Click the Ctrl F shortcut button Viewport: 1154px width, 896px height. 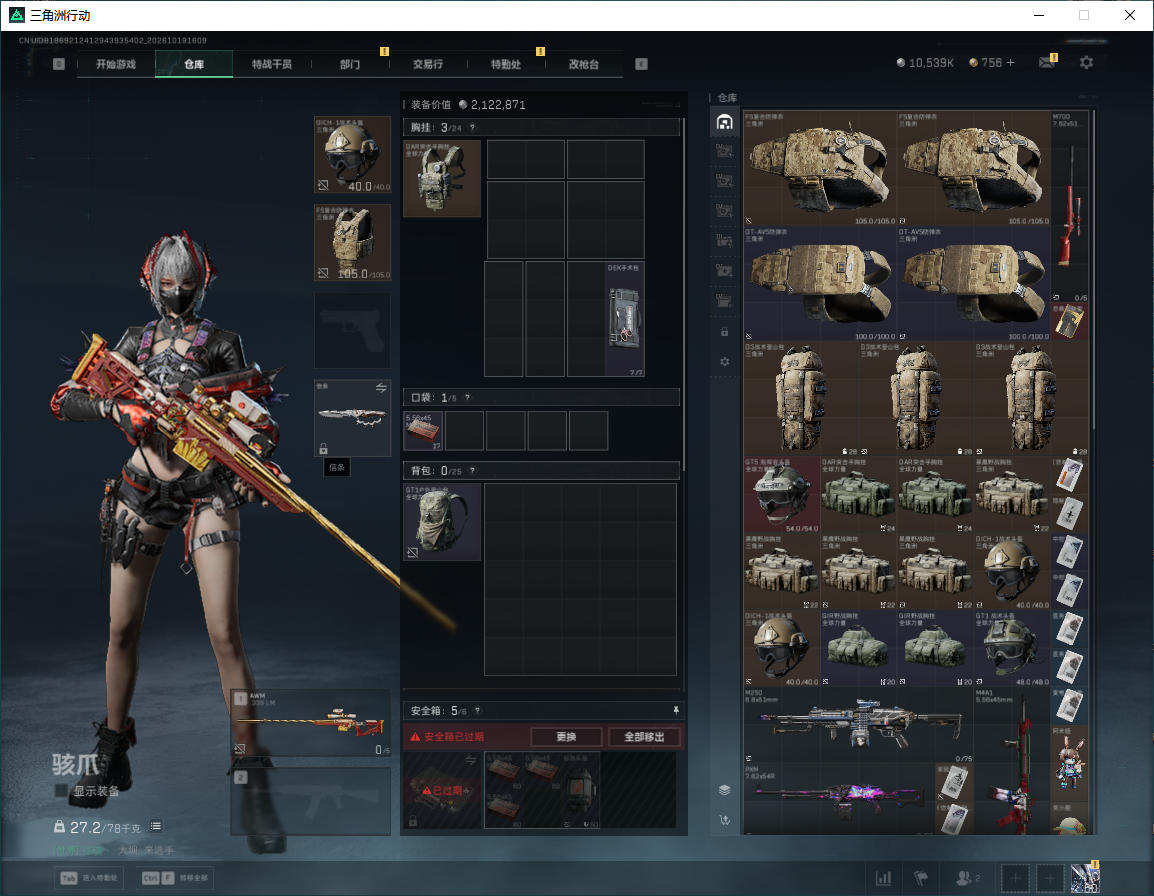coord(175,878)
